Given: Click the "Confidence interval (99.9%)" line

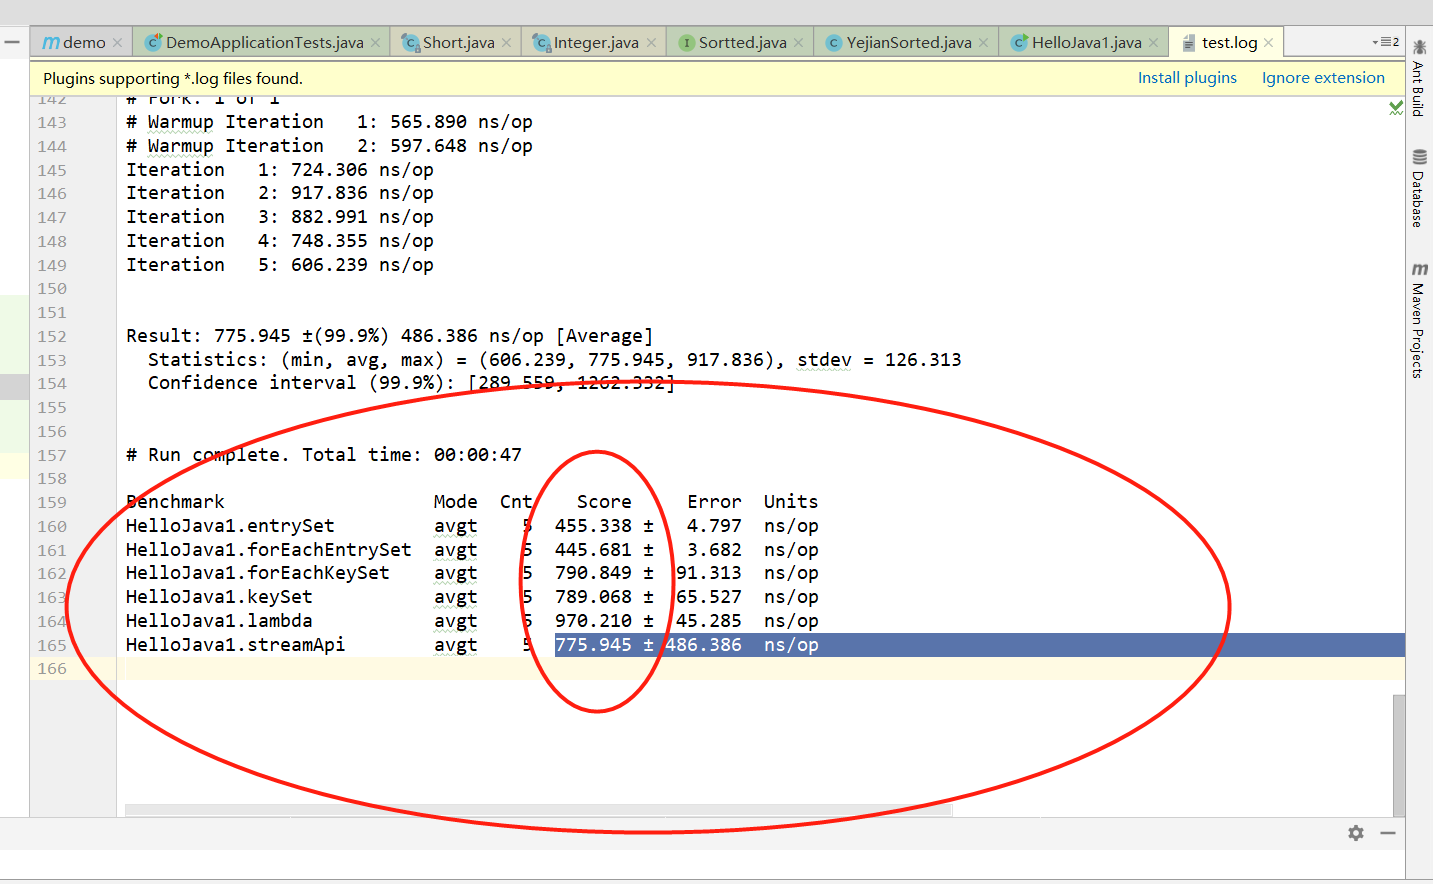Looking at the screenshot, I should (x=411, y=383).
